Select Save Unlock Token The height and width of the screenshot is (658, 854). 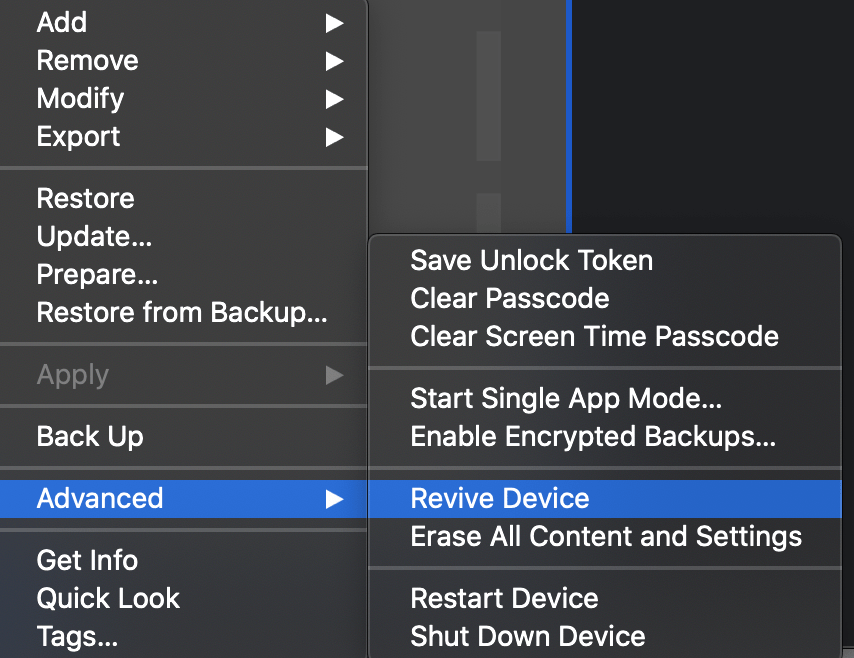531,260
